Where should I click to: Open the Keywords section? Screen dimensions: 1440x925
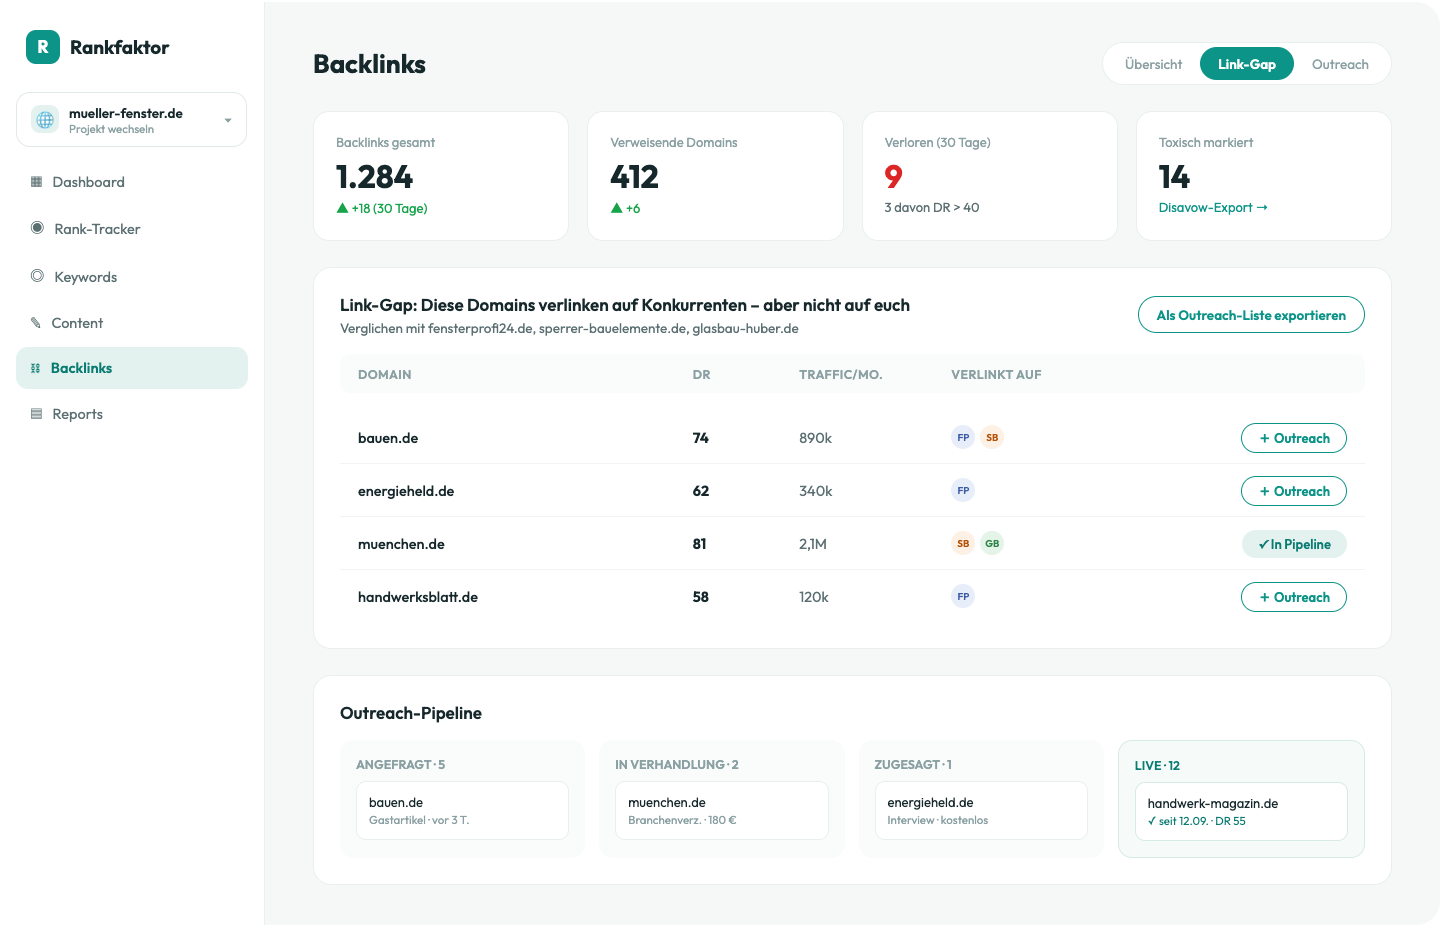point(132,277)
